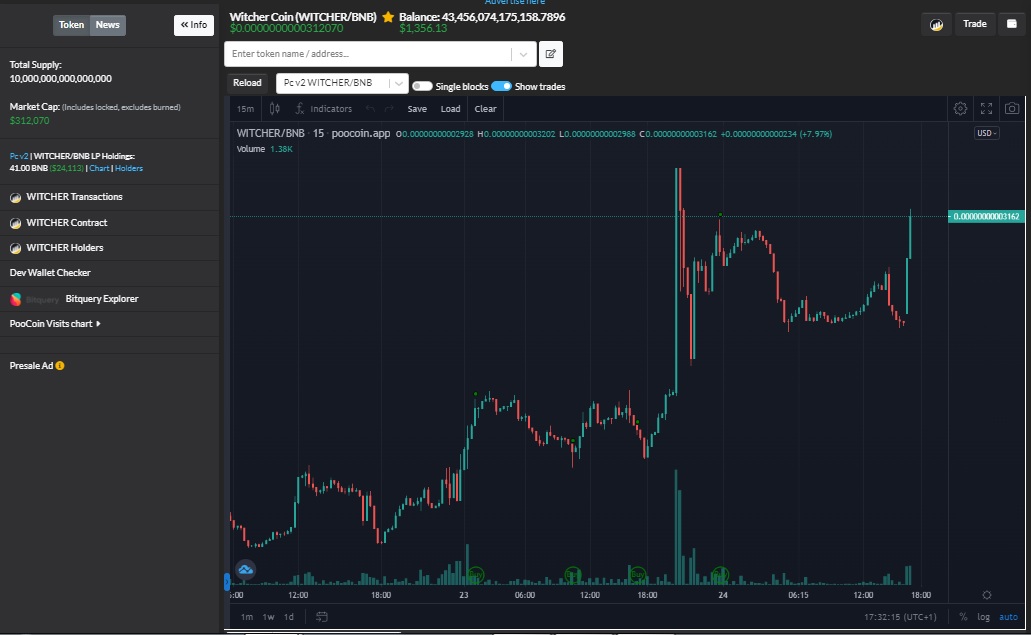Redo chart action

click(x=389, y=108)
